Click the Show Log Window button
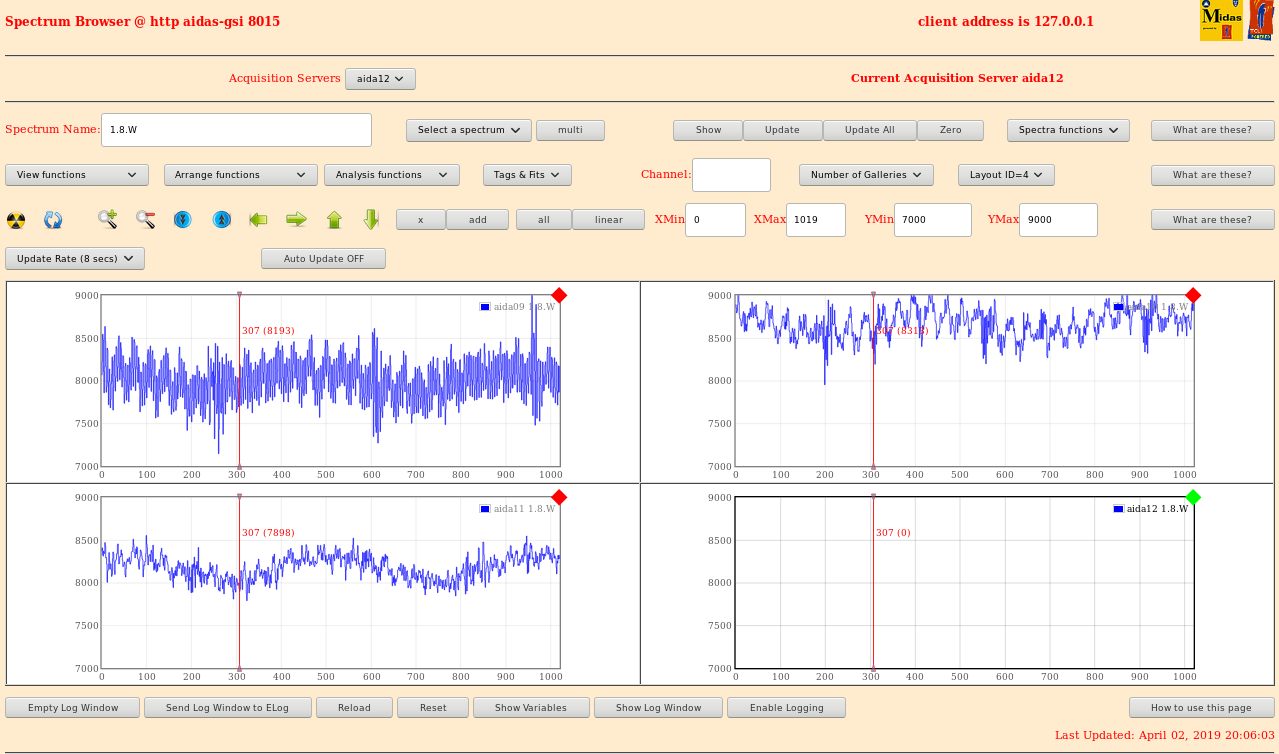Screen dimensions: 1279x754 pos(658,708)
